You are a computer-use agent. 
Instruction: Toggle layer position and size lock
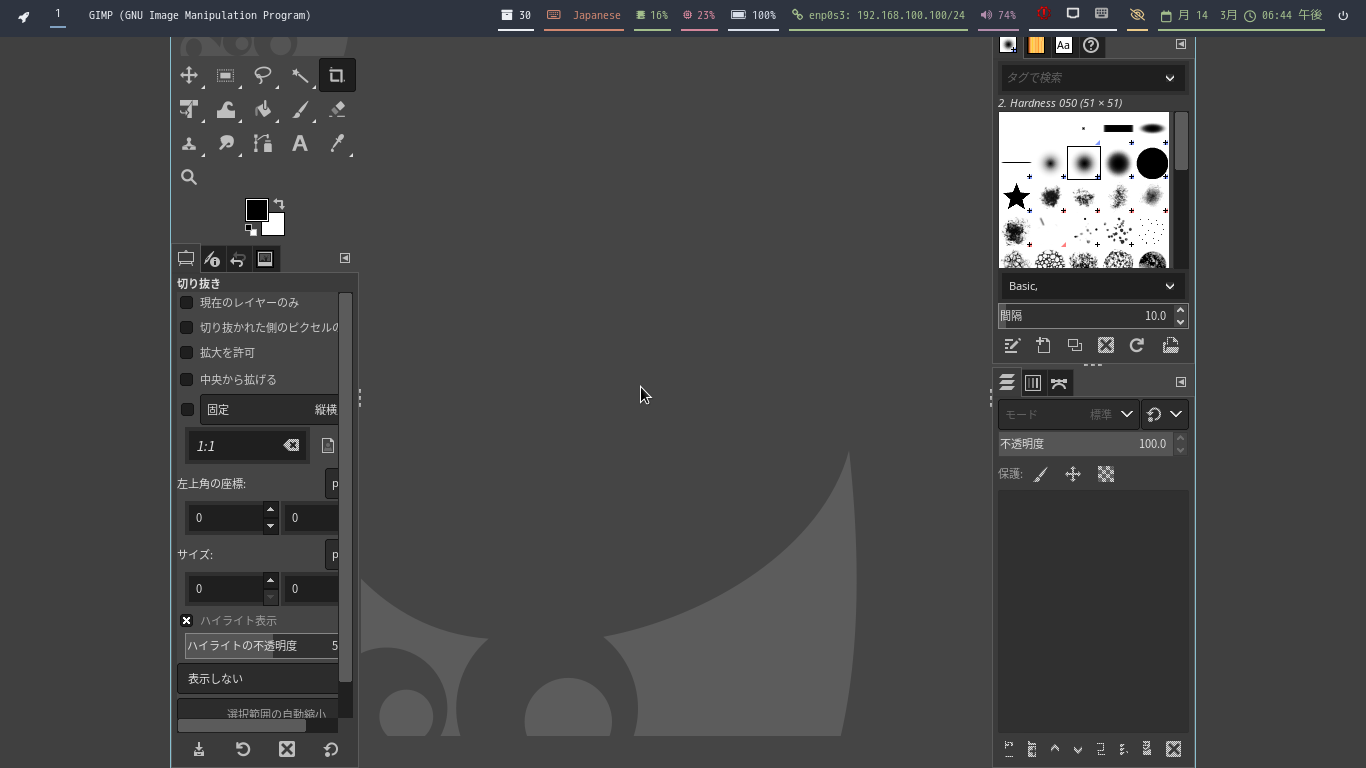click(x=1073, y=475)
